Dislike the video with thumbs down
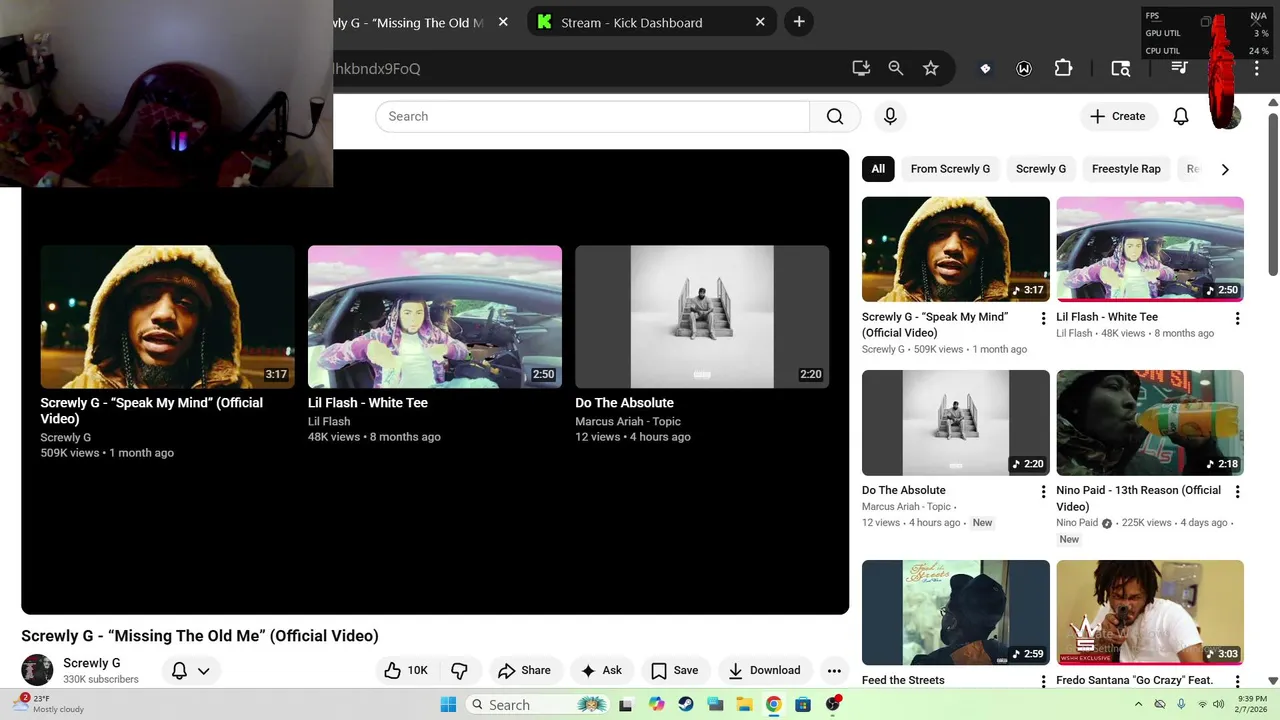Viewport: 1280px width, 720px height. pos(460,670)
